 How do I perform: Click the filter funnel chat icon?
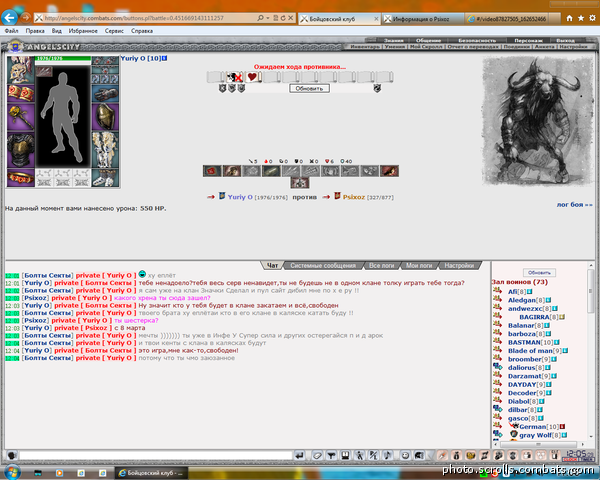331,455
